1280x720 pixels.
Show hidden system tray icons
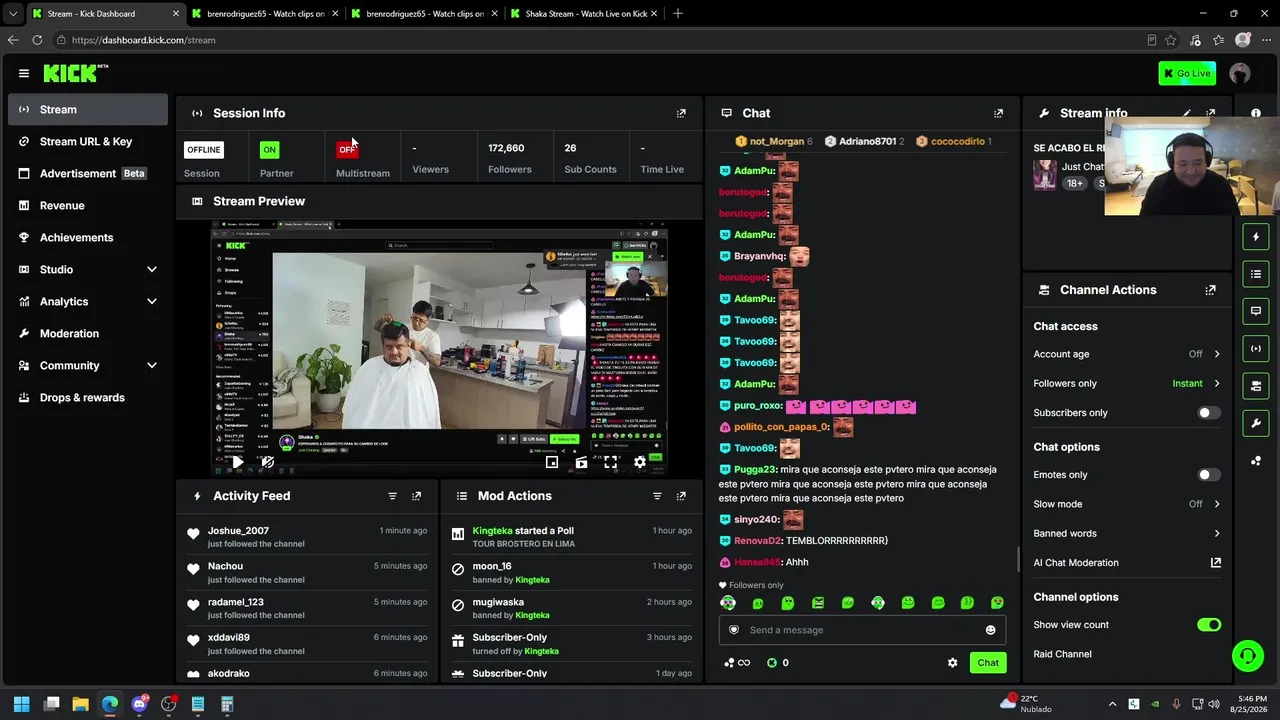pyautogui.click(x=1112, y=704)
